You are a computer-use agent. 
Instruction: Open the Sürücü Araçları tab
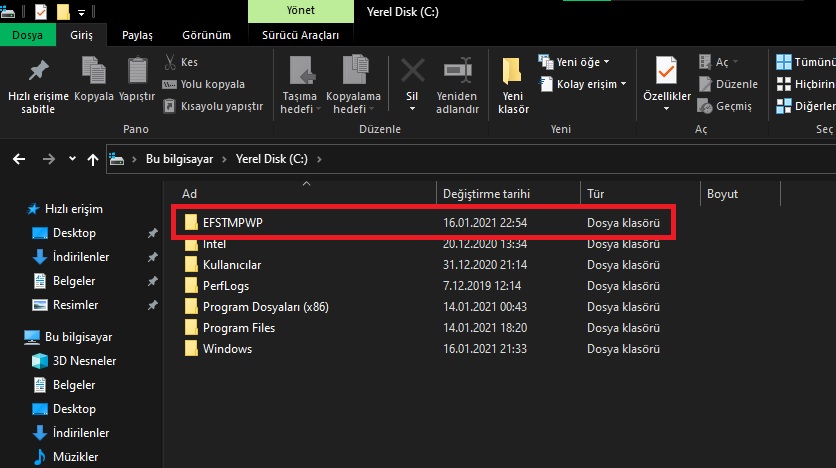[x=300, y=35]
